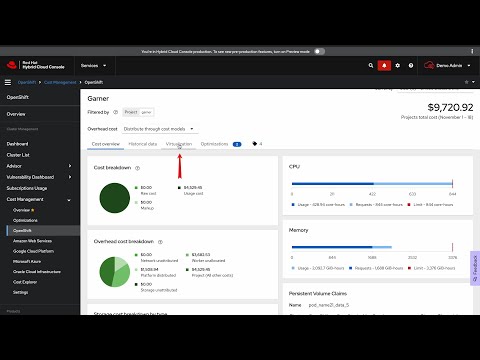Switch to the Virtualization tab
The width and height of the screenshot is (480, 360).
[x=179, y=144]
